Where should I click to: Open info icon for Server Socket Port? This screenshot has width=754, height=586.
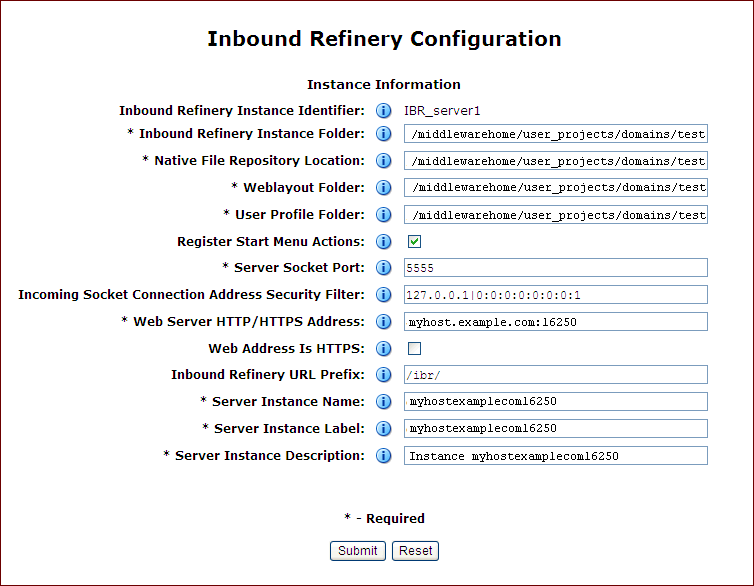[x=383, y=268]
